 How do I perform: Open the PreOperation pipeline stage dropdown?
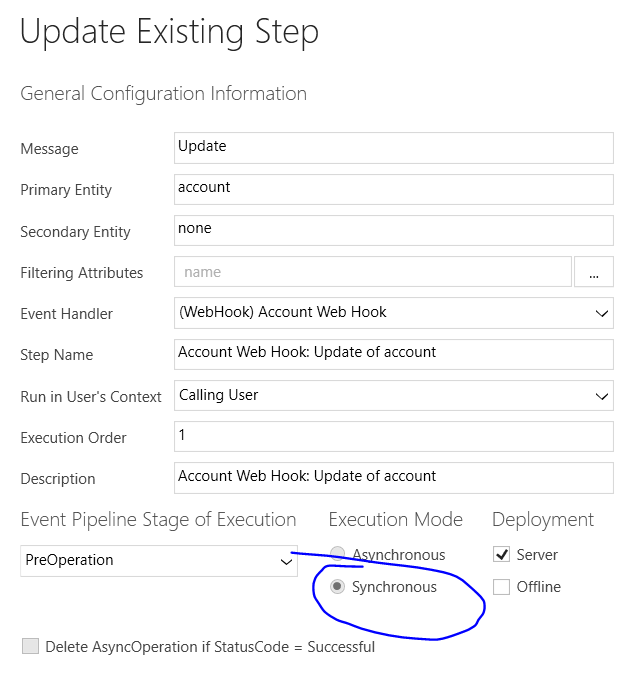pos(159,561)
